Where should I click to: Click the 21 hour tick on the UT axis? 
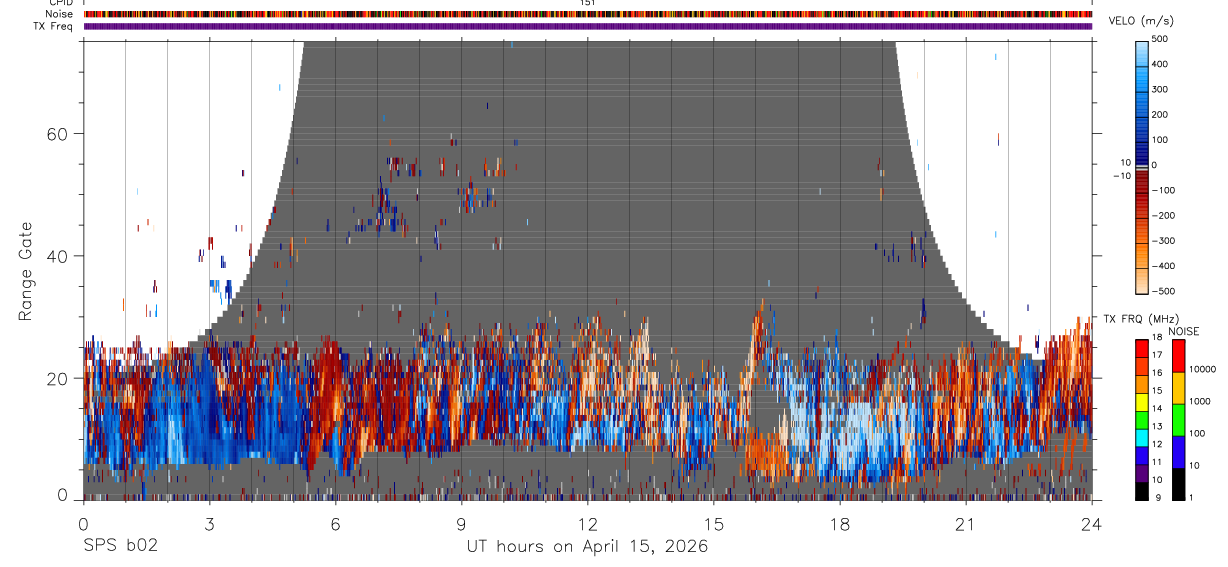pyautogui.click(x=966, y=523)
